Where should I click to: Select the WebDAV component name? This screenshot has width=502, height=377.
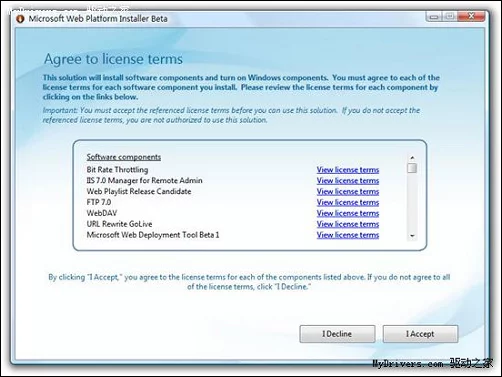tap(102, 213)
